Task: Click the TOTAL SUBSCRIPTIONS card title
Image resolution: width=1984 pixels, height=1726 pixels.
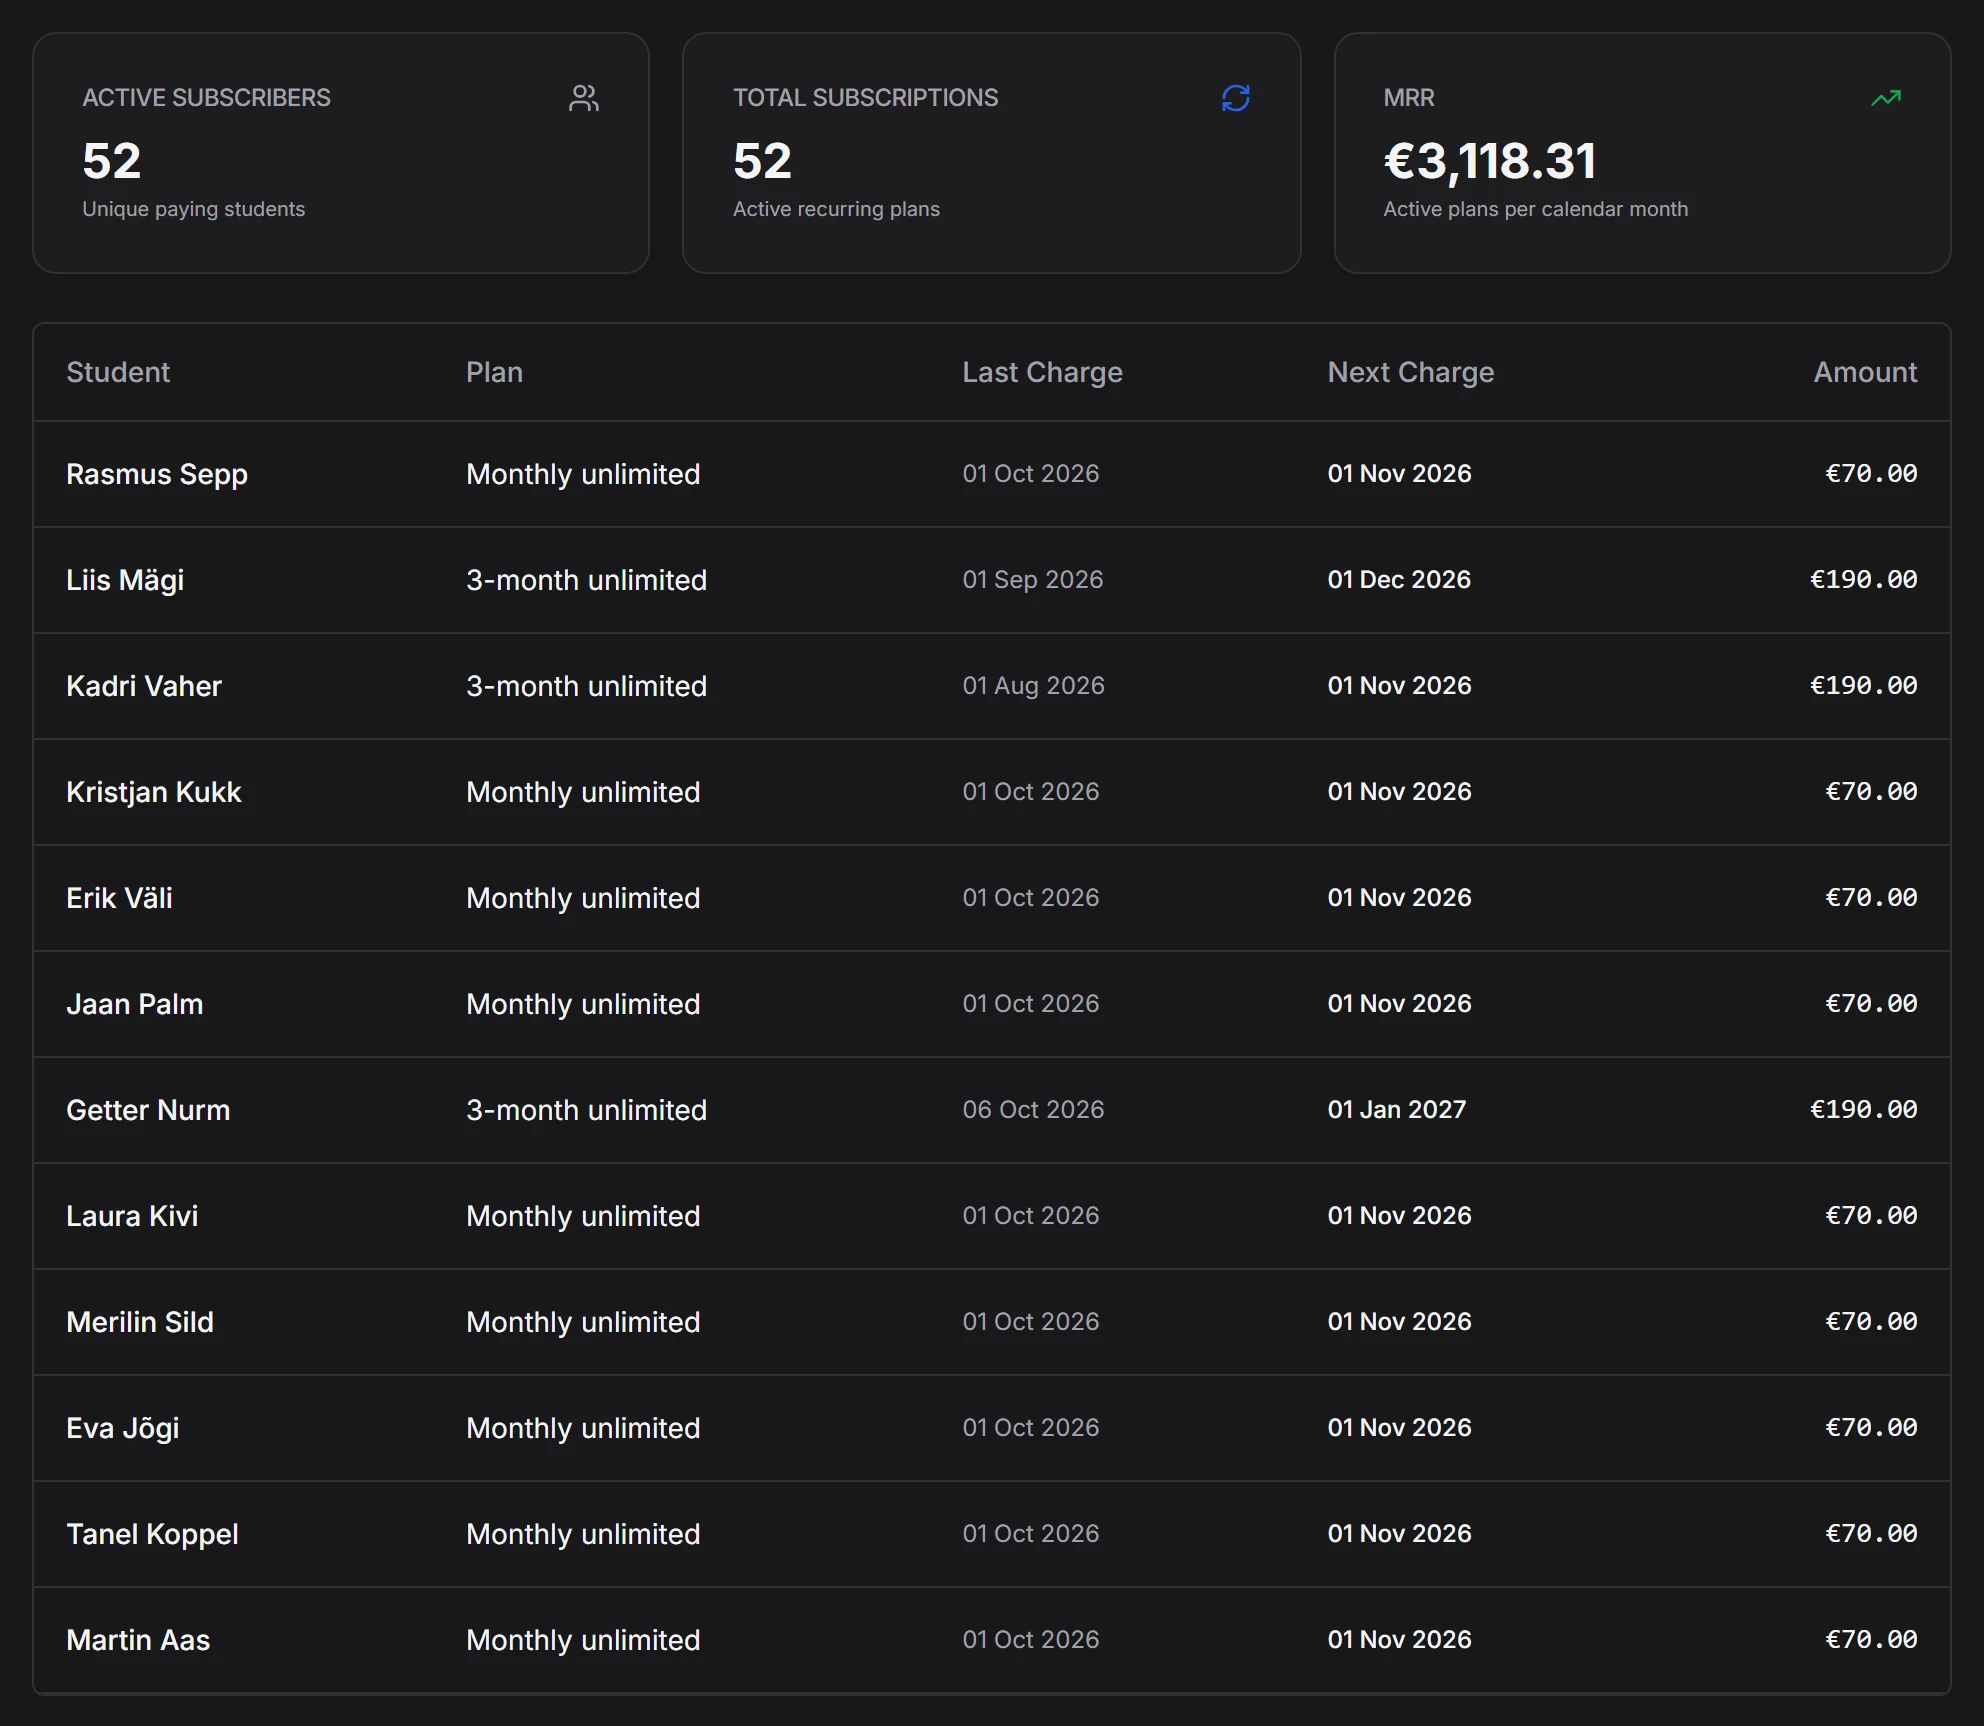Action: 865,98
